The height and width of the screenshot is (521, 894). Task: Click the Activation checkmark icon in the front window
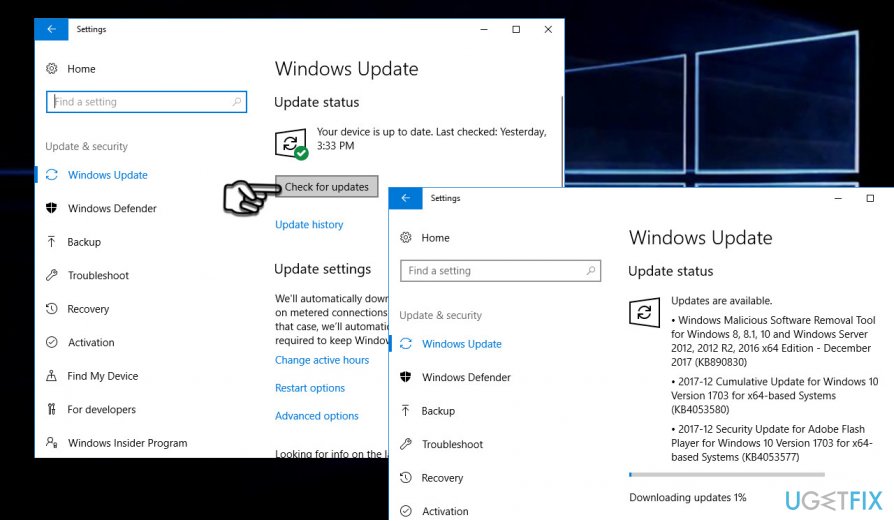pyautogui.click(x=405, y=511)
